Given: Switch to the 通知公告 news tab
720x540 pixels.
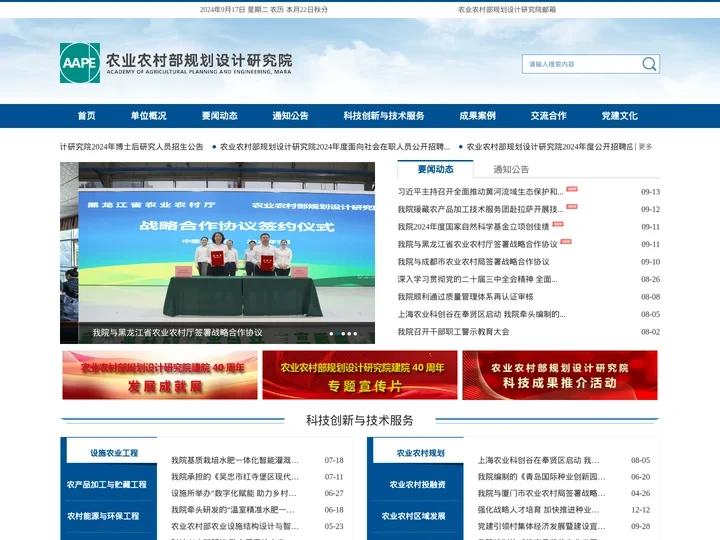Looking at the screenshot, I should coord(511,169).
